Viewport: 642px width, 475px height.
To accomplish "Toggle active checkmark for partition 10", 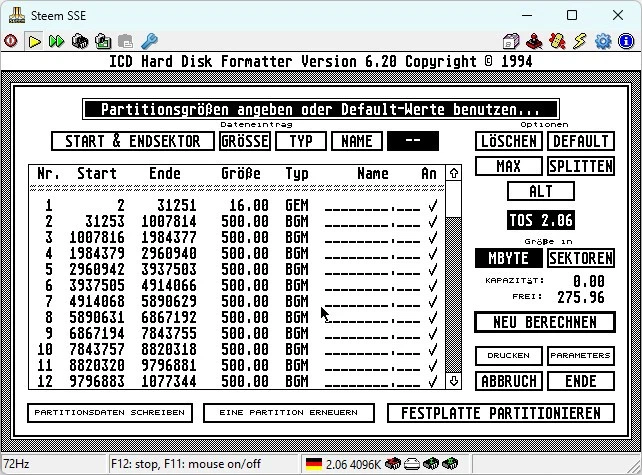I will click(432, 349).
